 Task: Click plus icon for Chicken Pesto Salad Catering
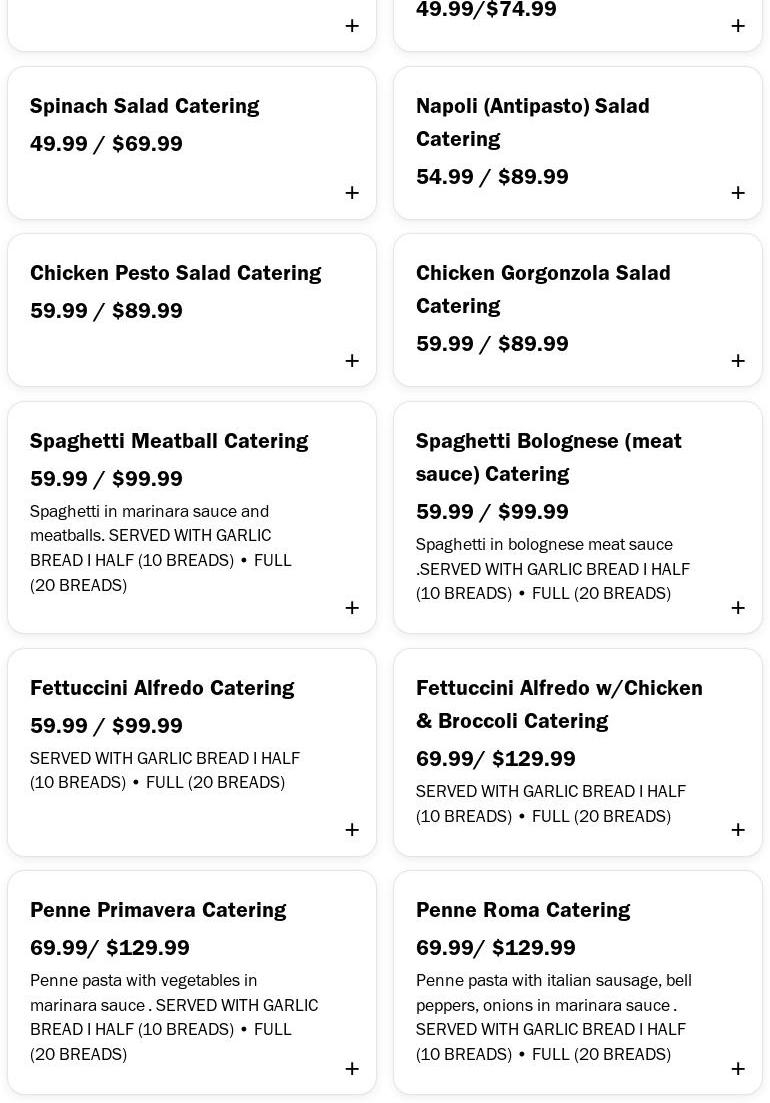point(352,361)
